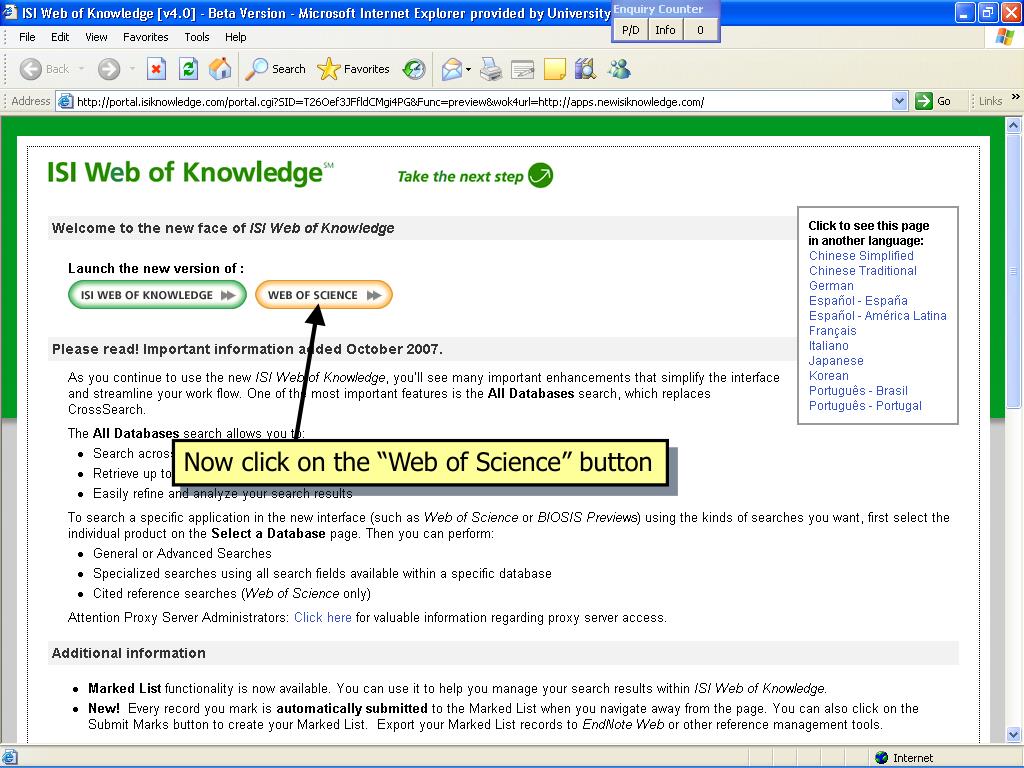Switch page to Chinese Traditional
1024x768 pixels.
point(863,270)
